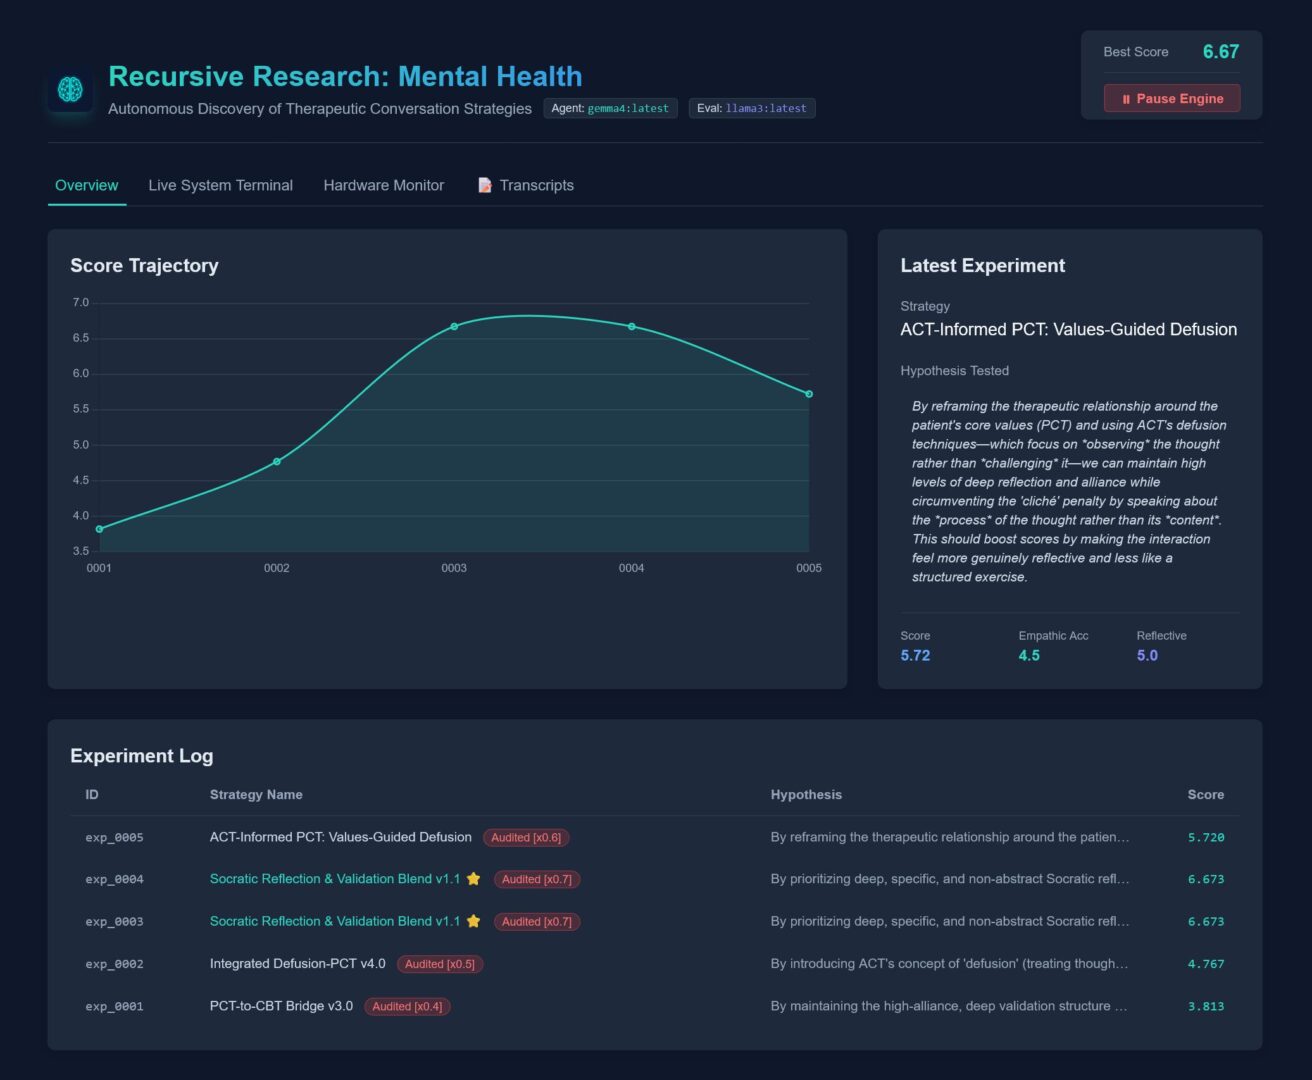Open Socratic Reflection link in exp_0003 row

click(x=335, y=921)
